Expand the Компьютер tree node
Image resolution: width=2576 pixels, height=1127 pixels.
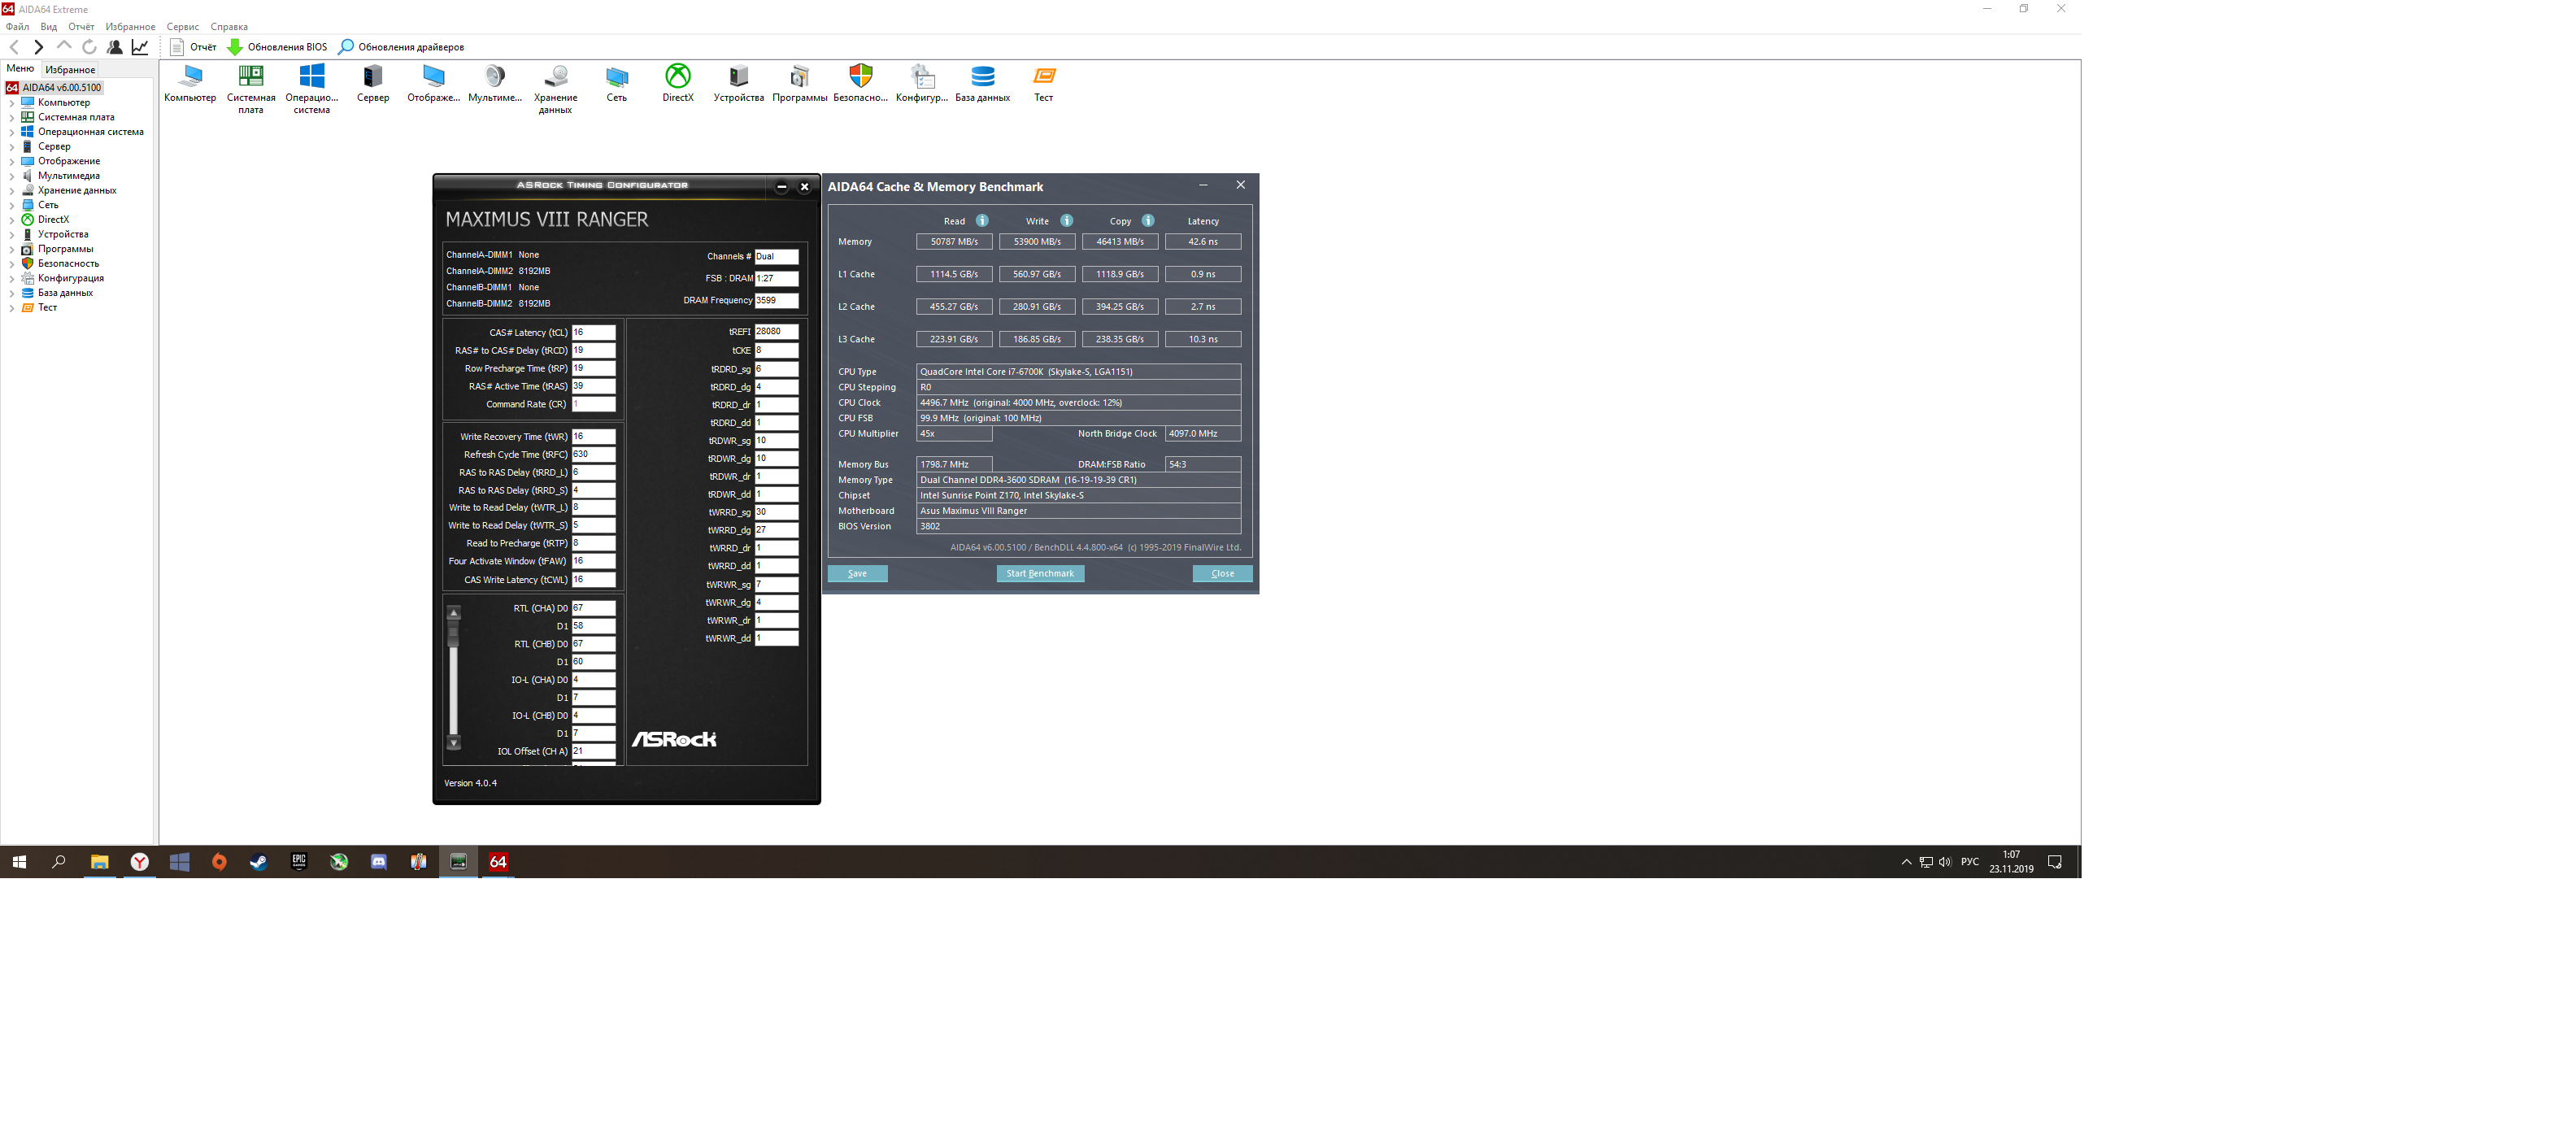[x=12, y=103]
